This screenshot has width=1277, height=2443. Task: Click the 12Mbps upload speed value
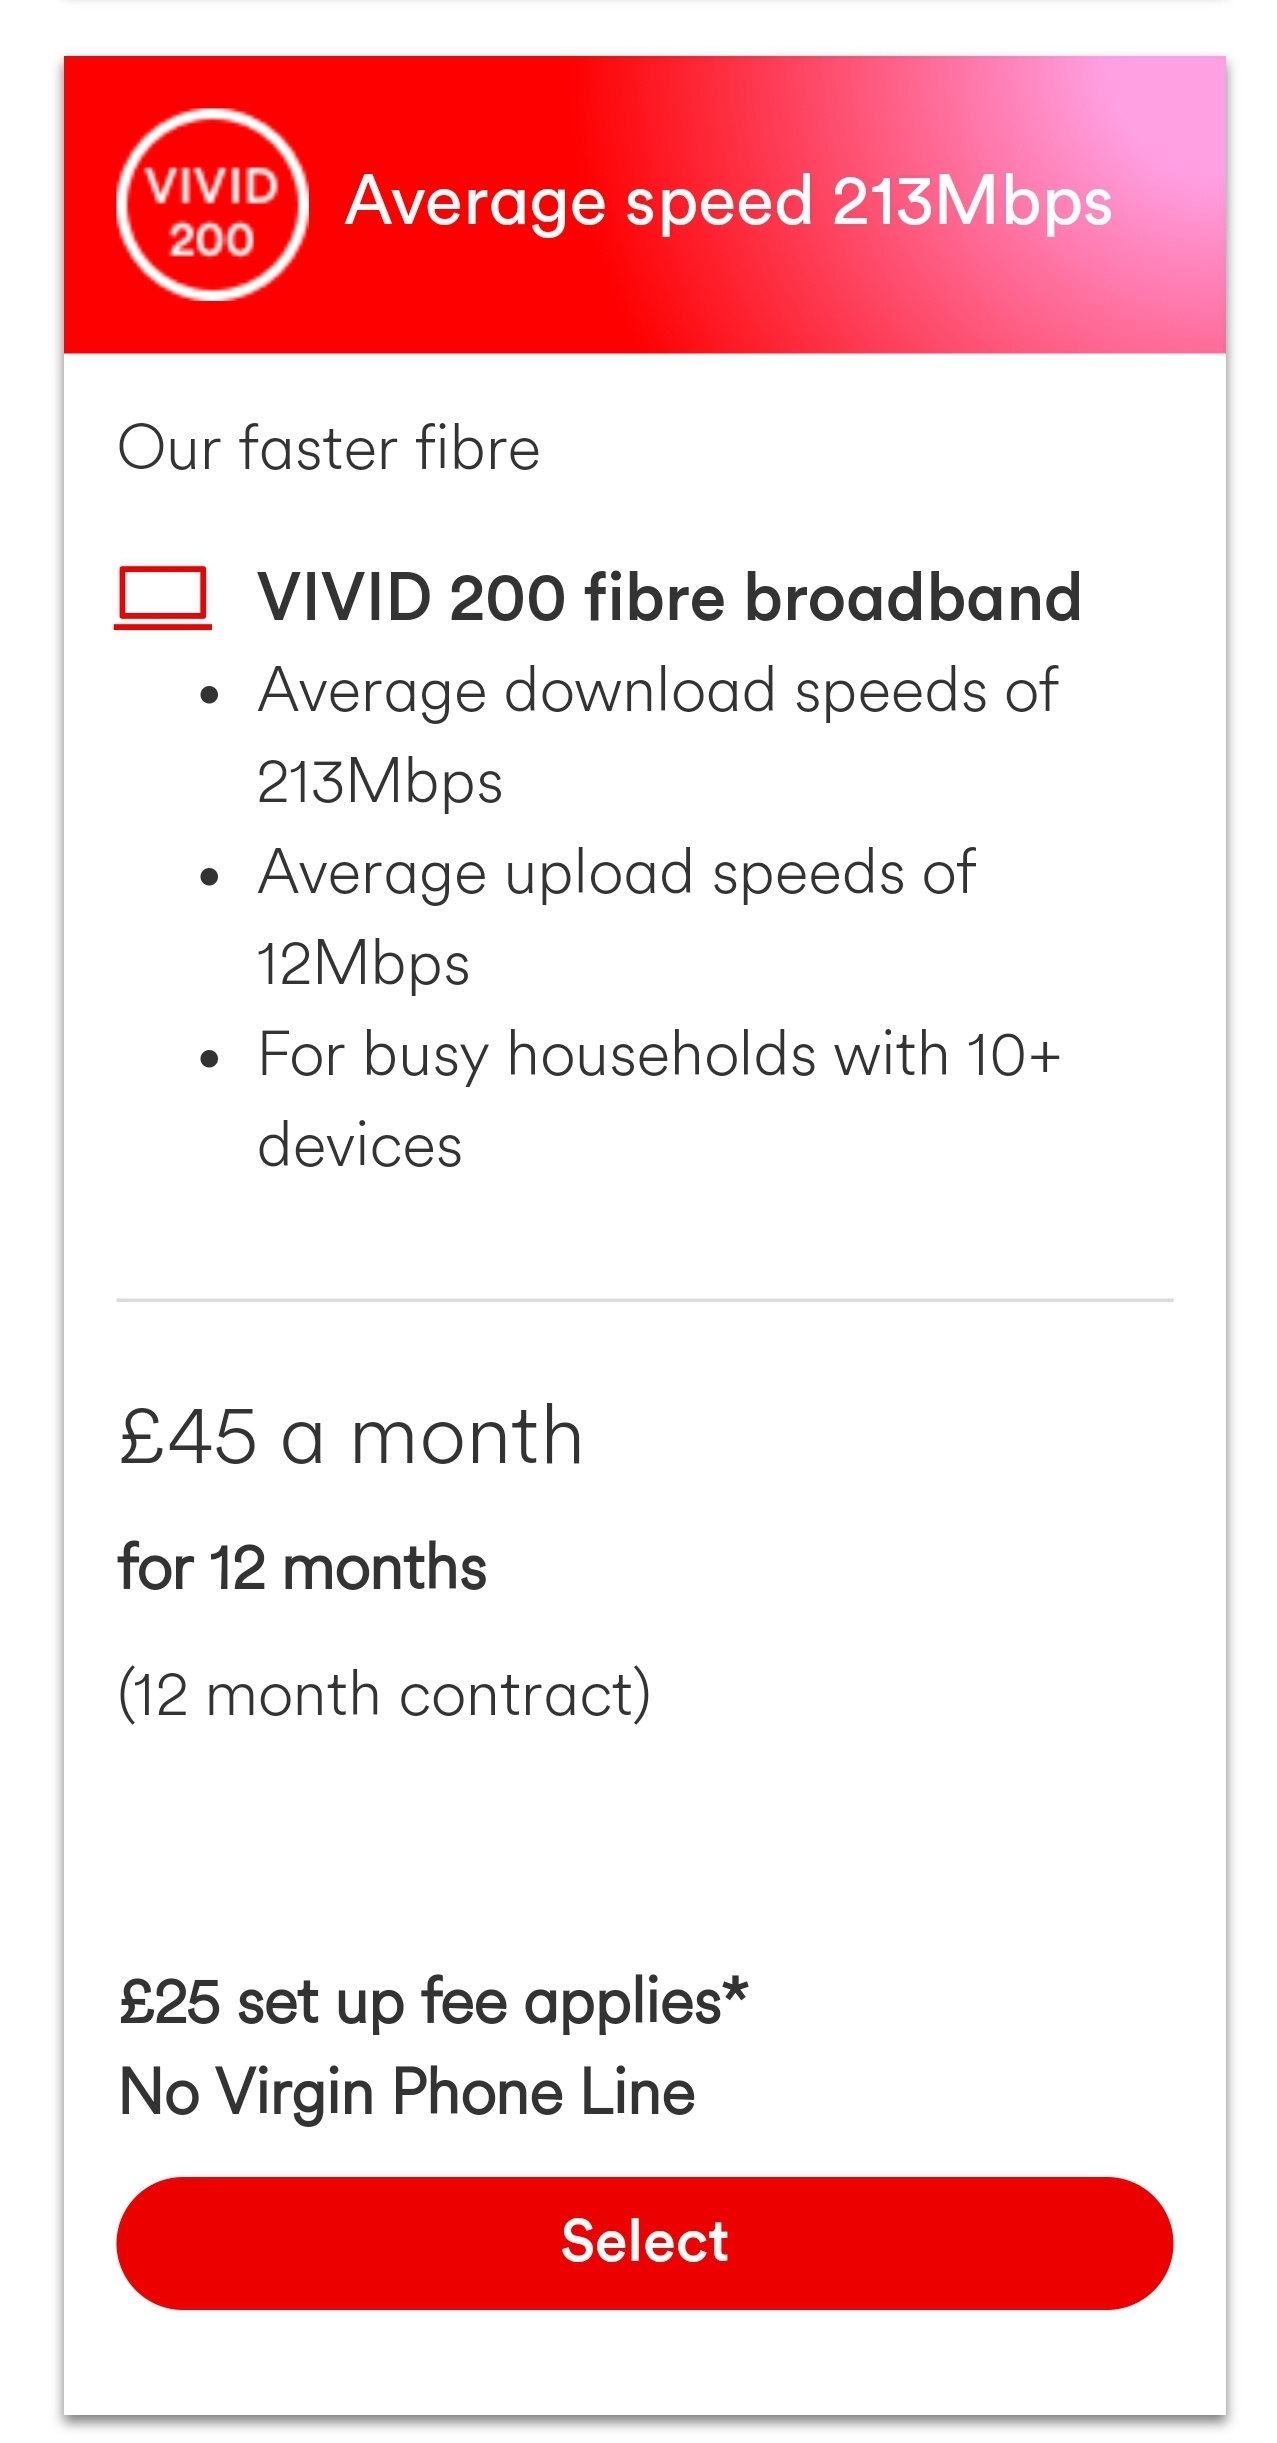click(363, 964)
